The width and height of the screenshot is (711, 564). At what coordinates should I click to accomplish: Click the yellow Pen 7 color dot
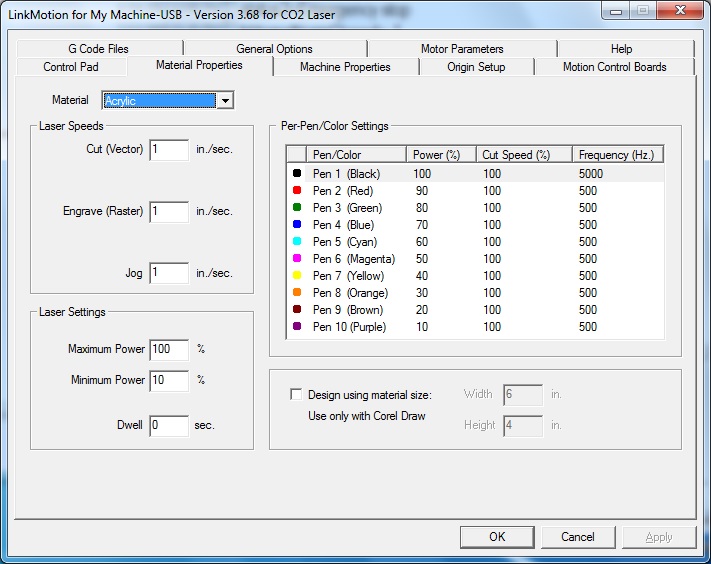click(297, 276)
